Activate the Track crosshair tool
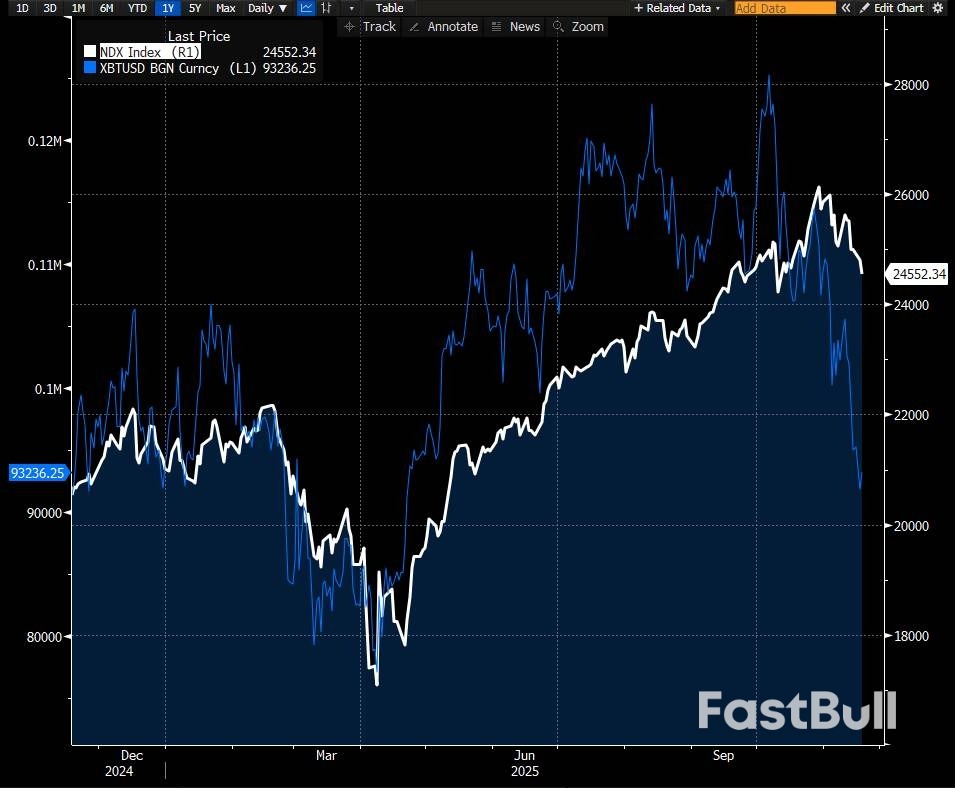 (369, 27)
